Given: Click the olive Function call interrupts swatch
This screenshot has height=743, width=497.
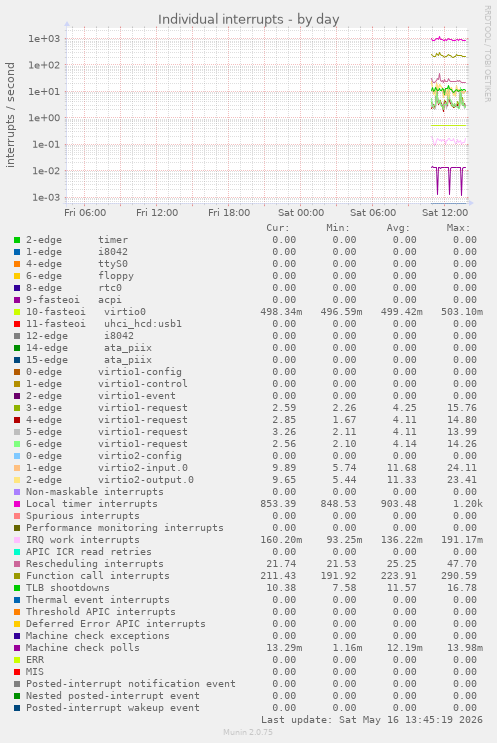Looking at the screenshot, I should 17,576.
